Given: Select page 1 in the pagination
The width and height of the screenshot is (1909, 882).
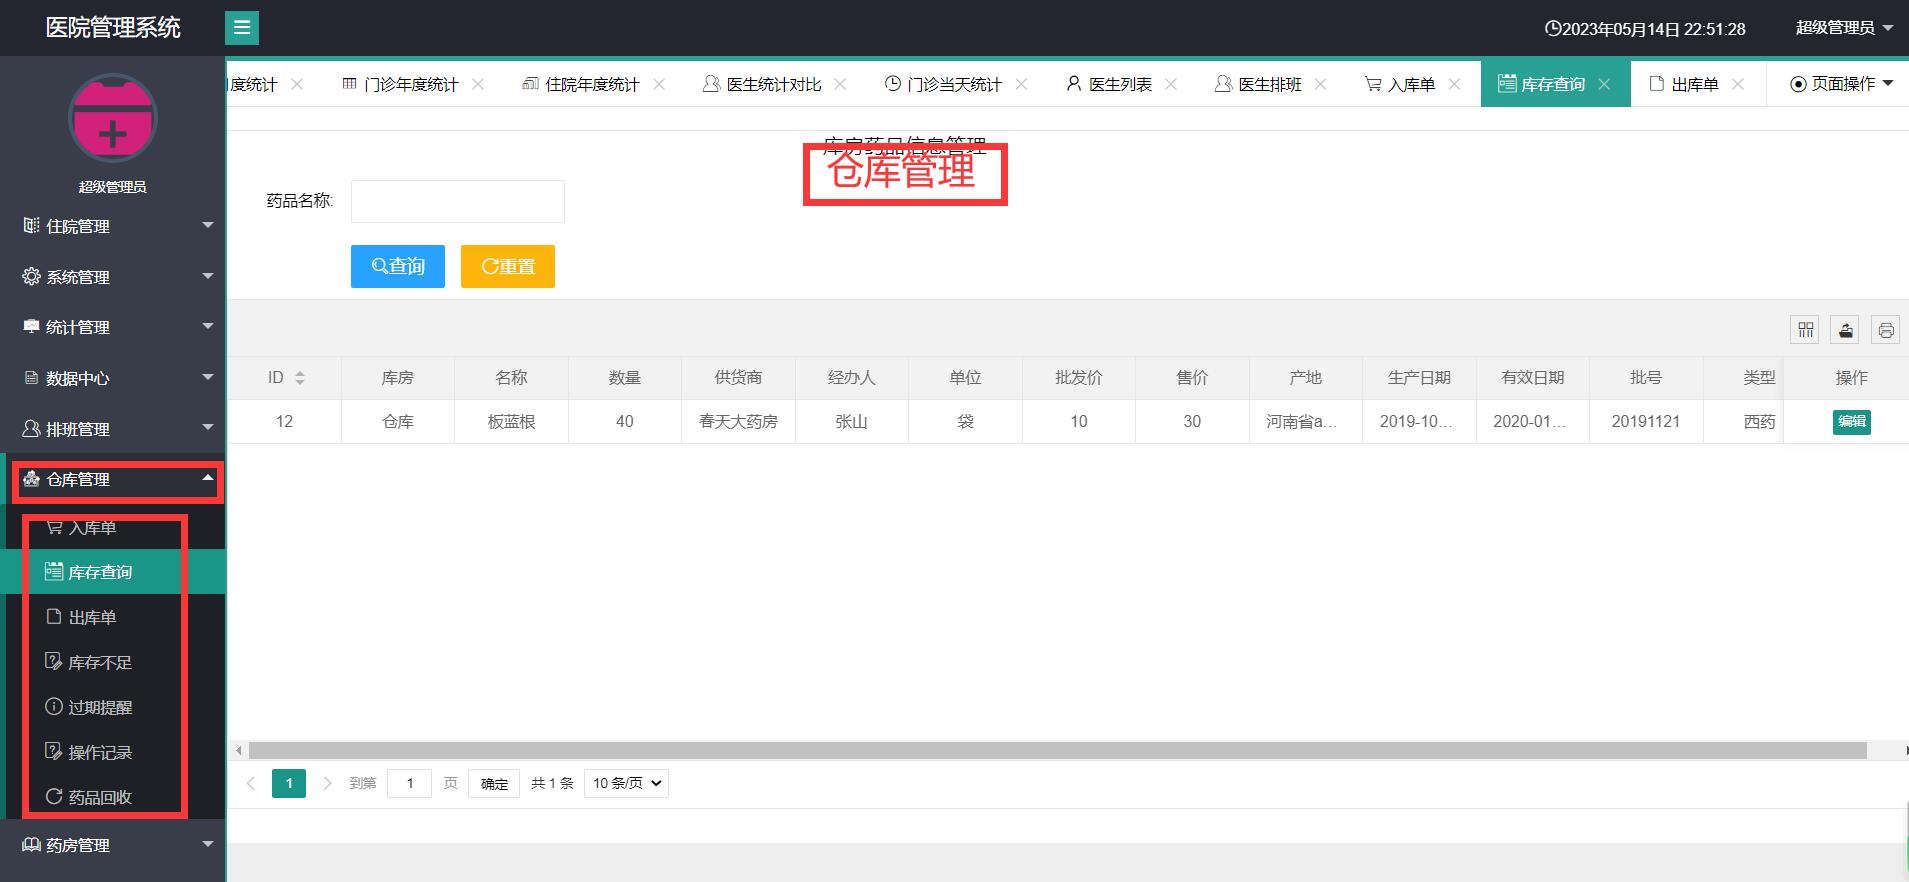Looking at the screenshot, I should click(x=289, y=783).
